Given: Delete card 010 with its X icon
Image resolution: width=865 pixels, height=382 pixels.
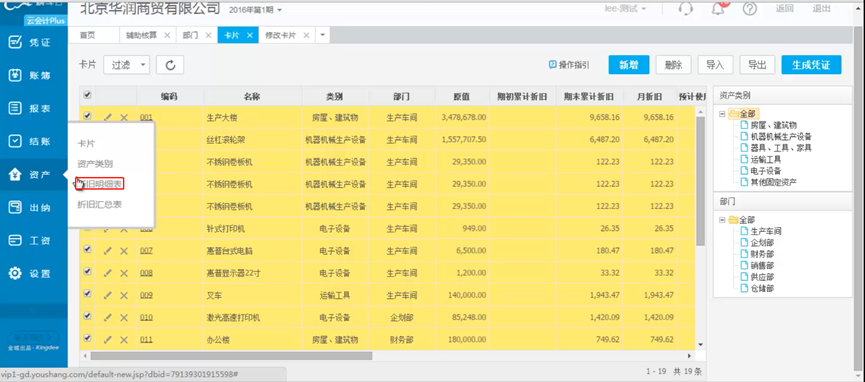Looking at the screenshot, I should click(x=124, y=317).
